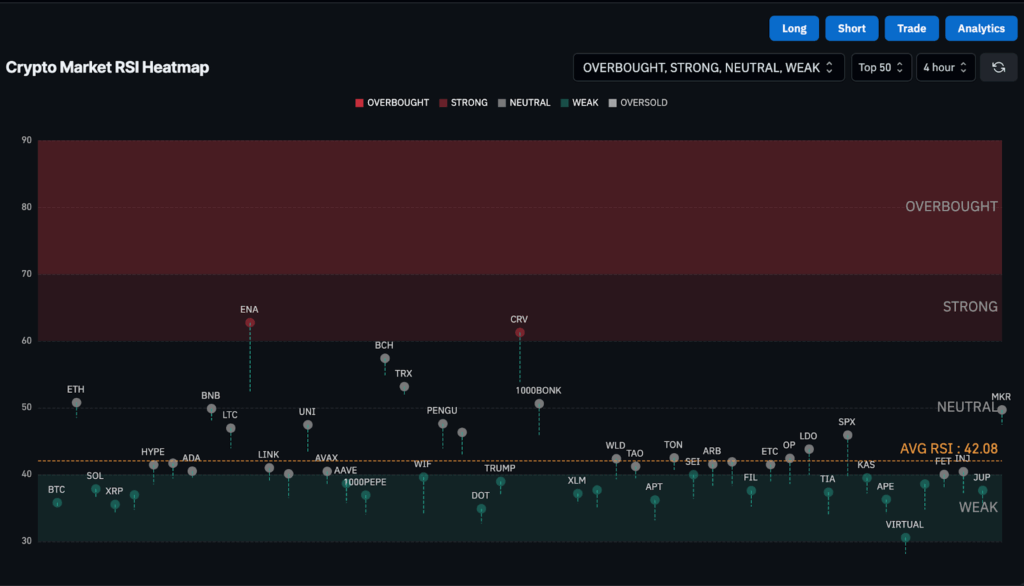Click the TRX marker on chart
The height and width of the screenshot is (586, 1024).
(x=404, y=387)
